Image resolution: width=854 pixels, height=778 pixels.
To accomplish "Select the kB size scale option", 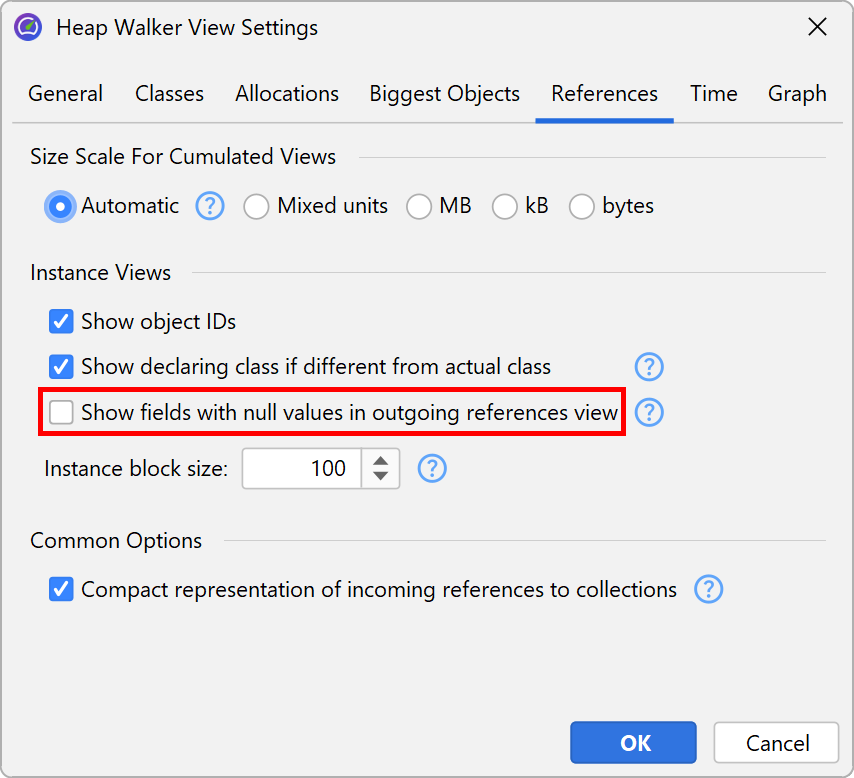I will click(505, 207).
